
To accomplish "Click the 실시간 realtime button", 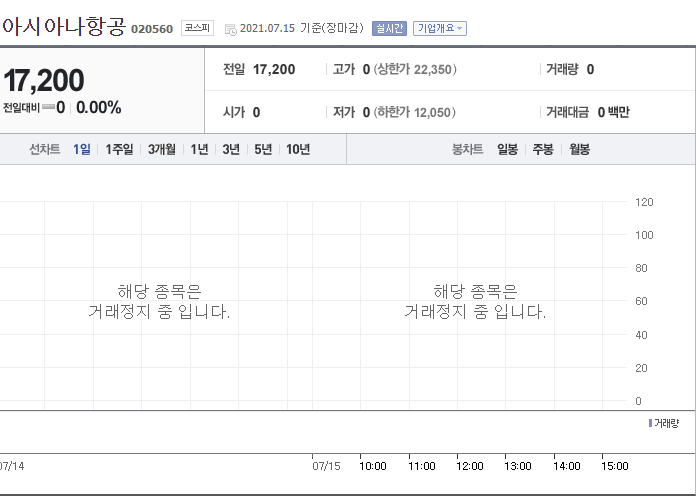I will (389, 28).
